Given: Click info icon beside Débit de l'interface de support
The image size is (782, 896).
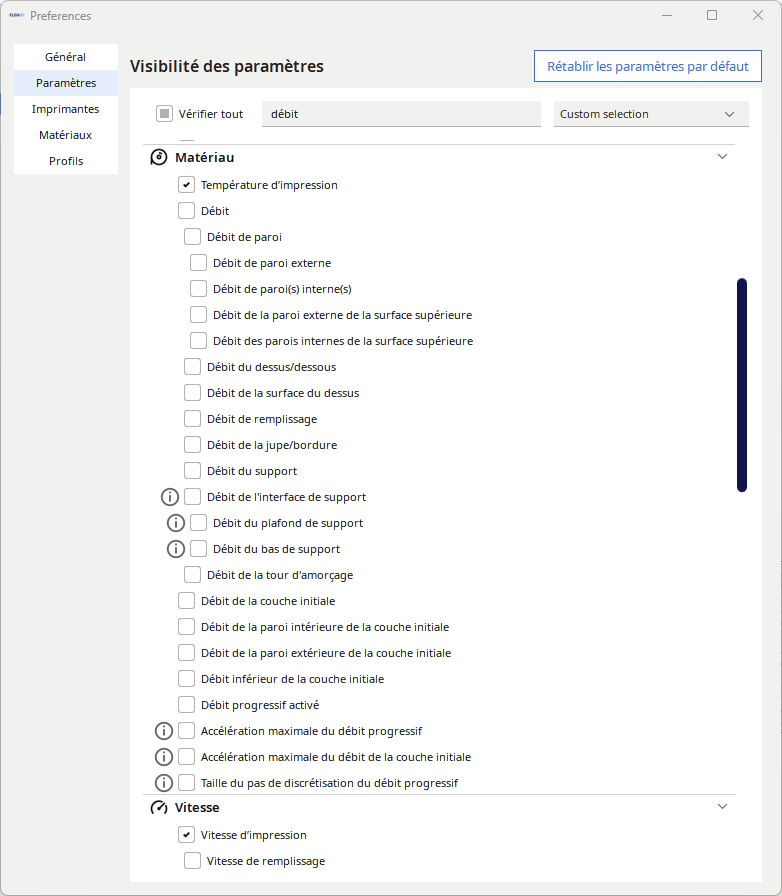Looking at the screenshot, I should click(170, 497).
